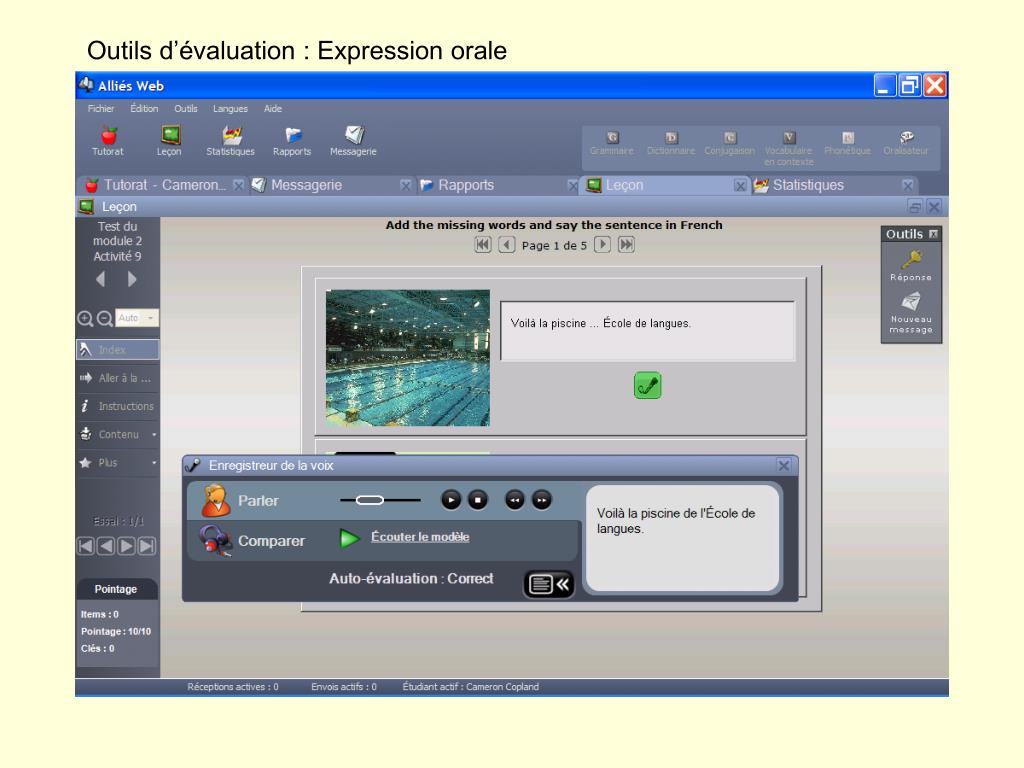Click the swimming pool picture

(408, 358)
